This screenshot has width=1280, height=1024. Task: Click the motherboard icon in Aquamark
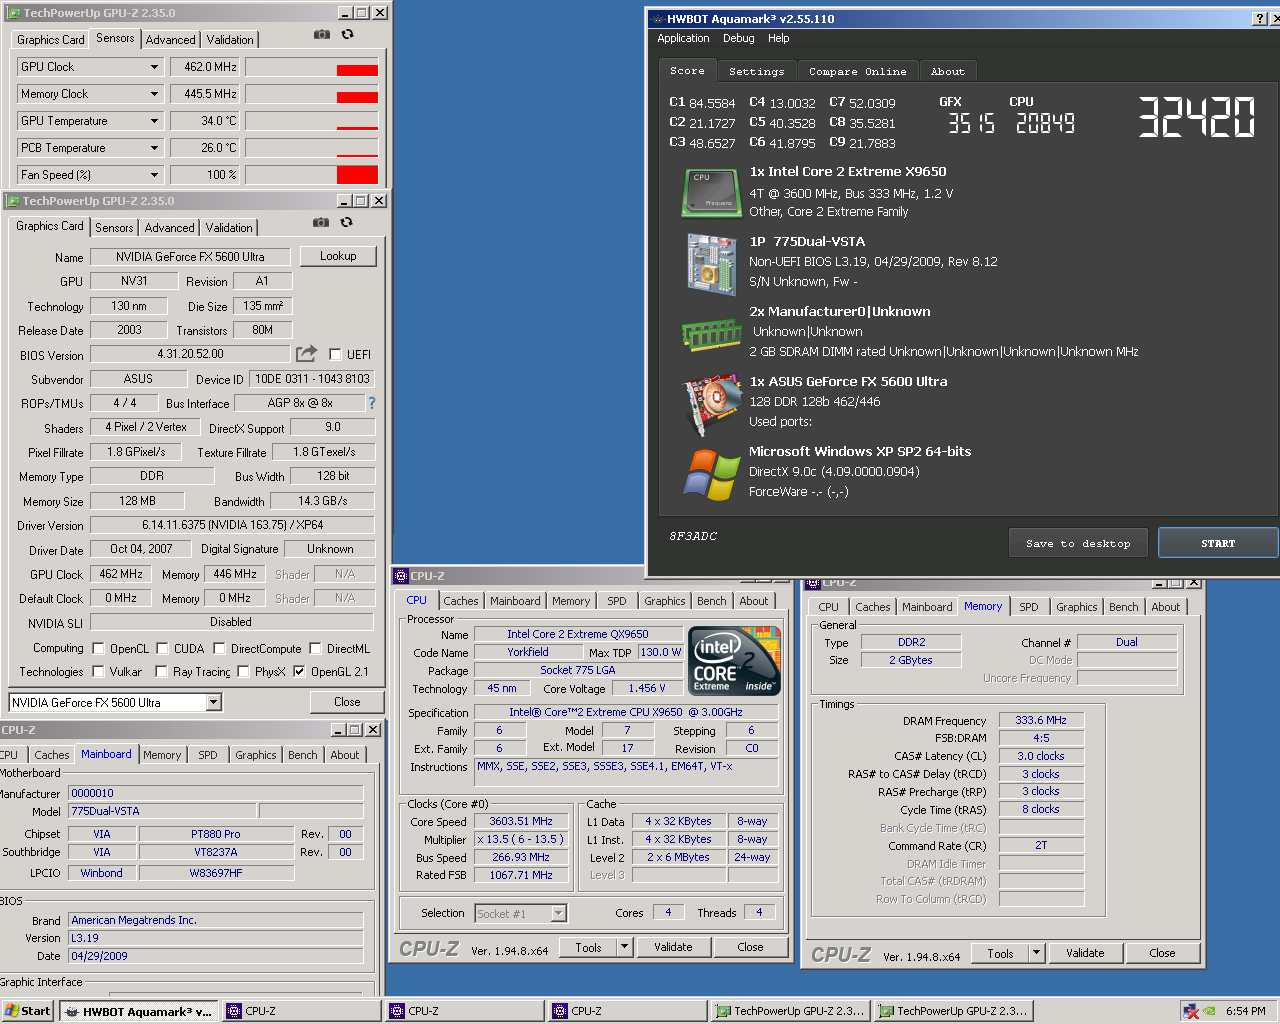[x=711, y=264]
